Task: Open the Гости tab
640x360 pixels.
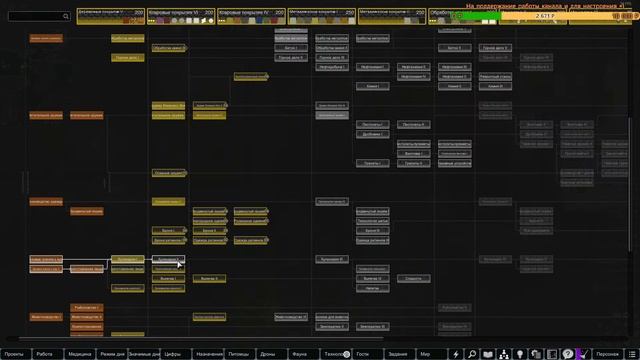Action: point(368,354)
